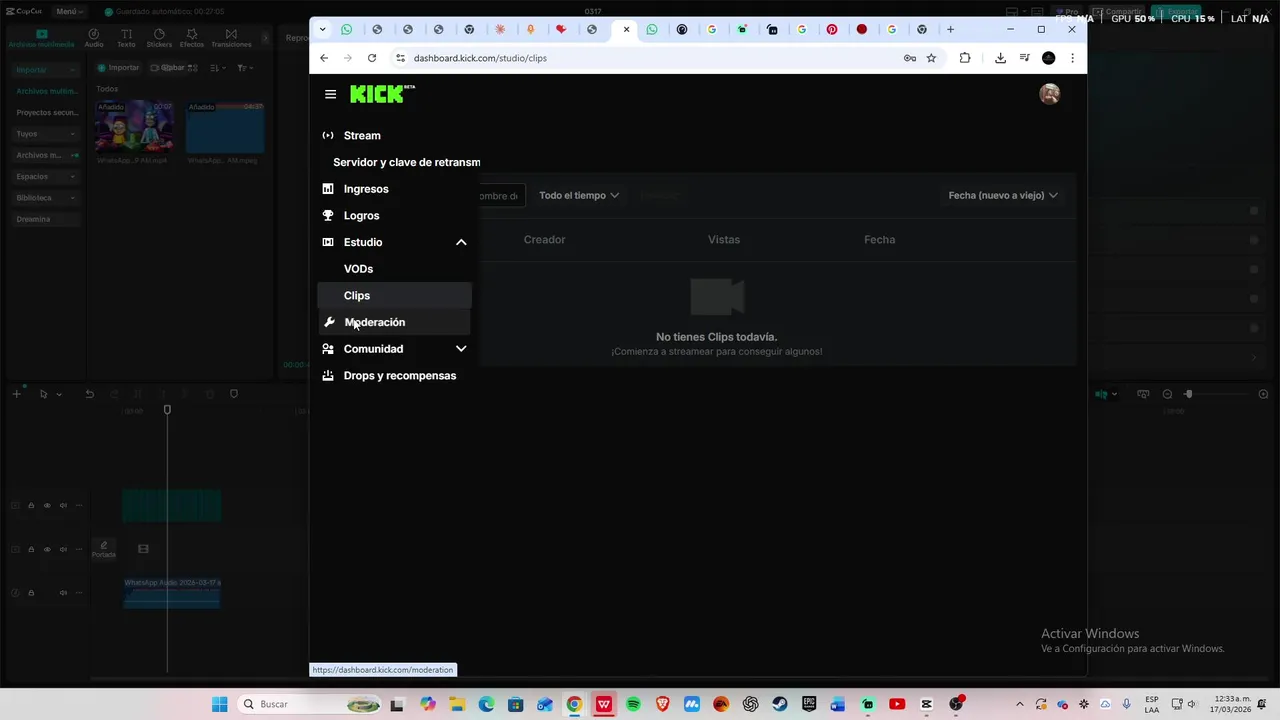The height and width of the screenshot is (720, 1280).
Task: Collapse the Estudio section chevron
Action: click(x=461, y=242)
